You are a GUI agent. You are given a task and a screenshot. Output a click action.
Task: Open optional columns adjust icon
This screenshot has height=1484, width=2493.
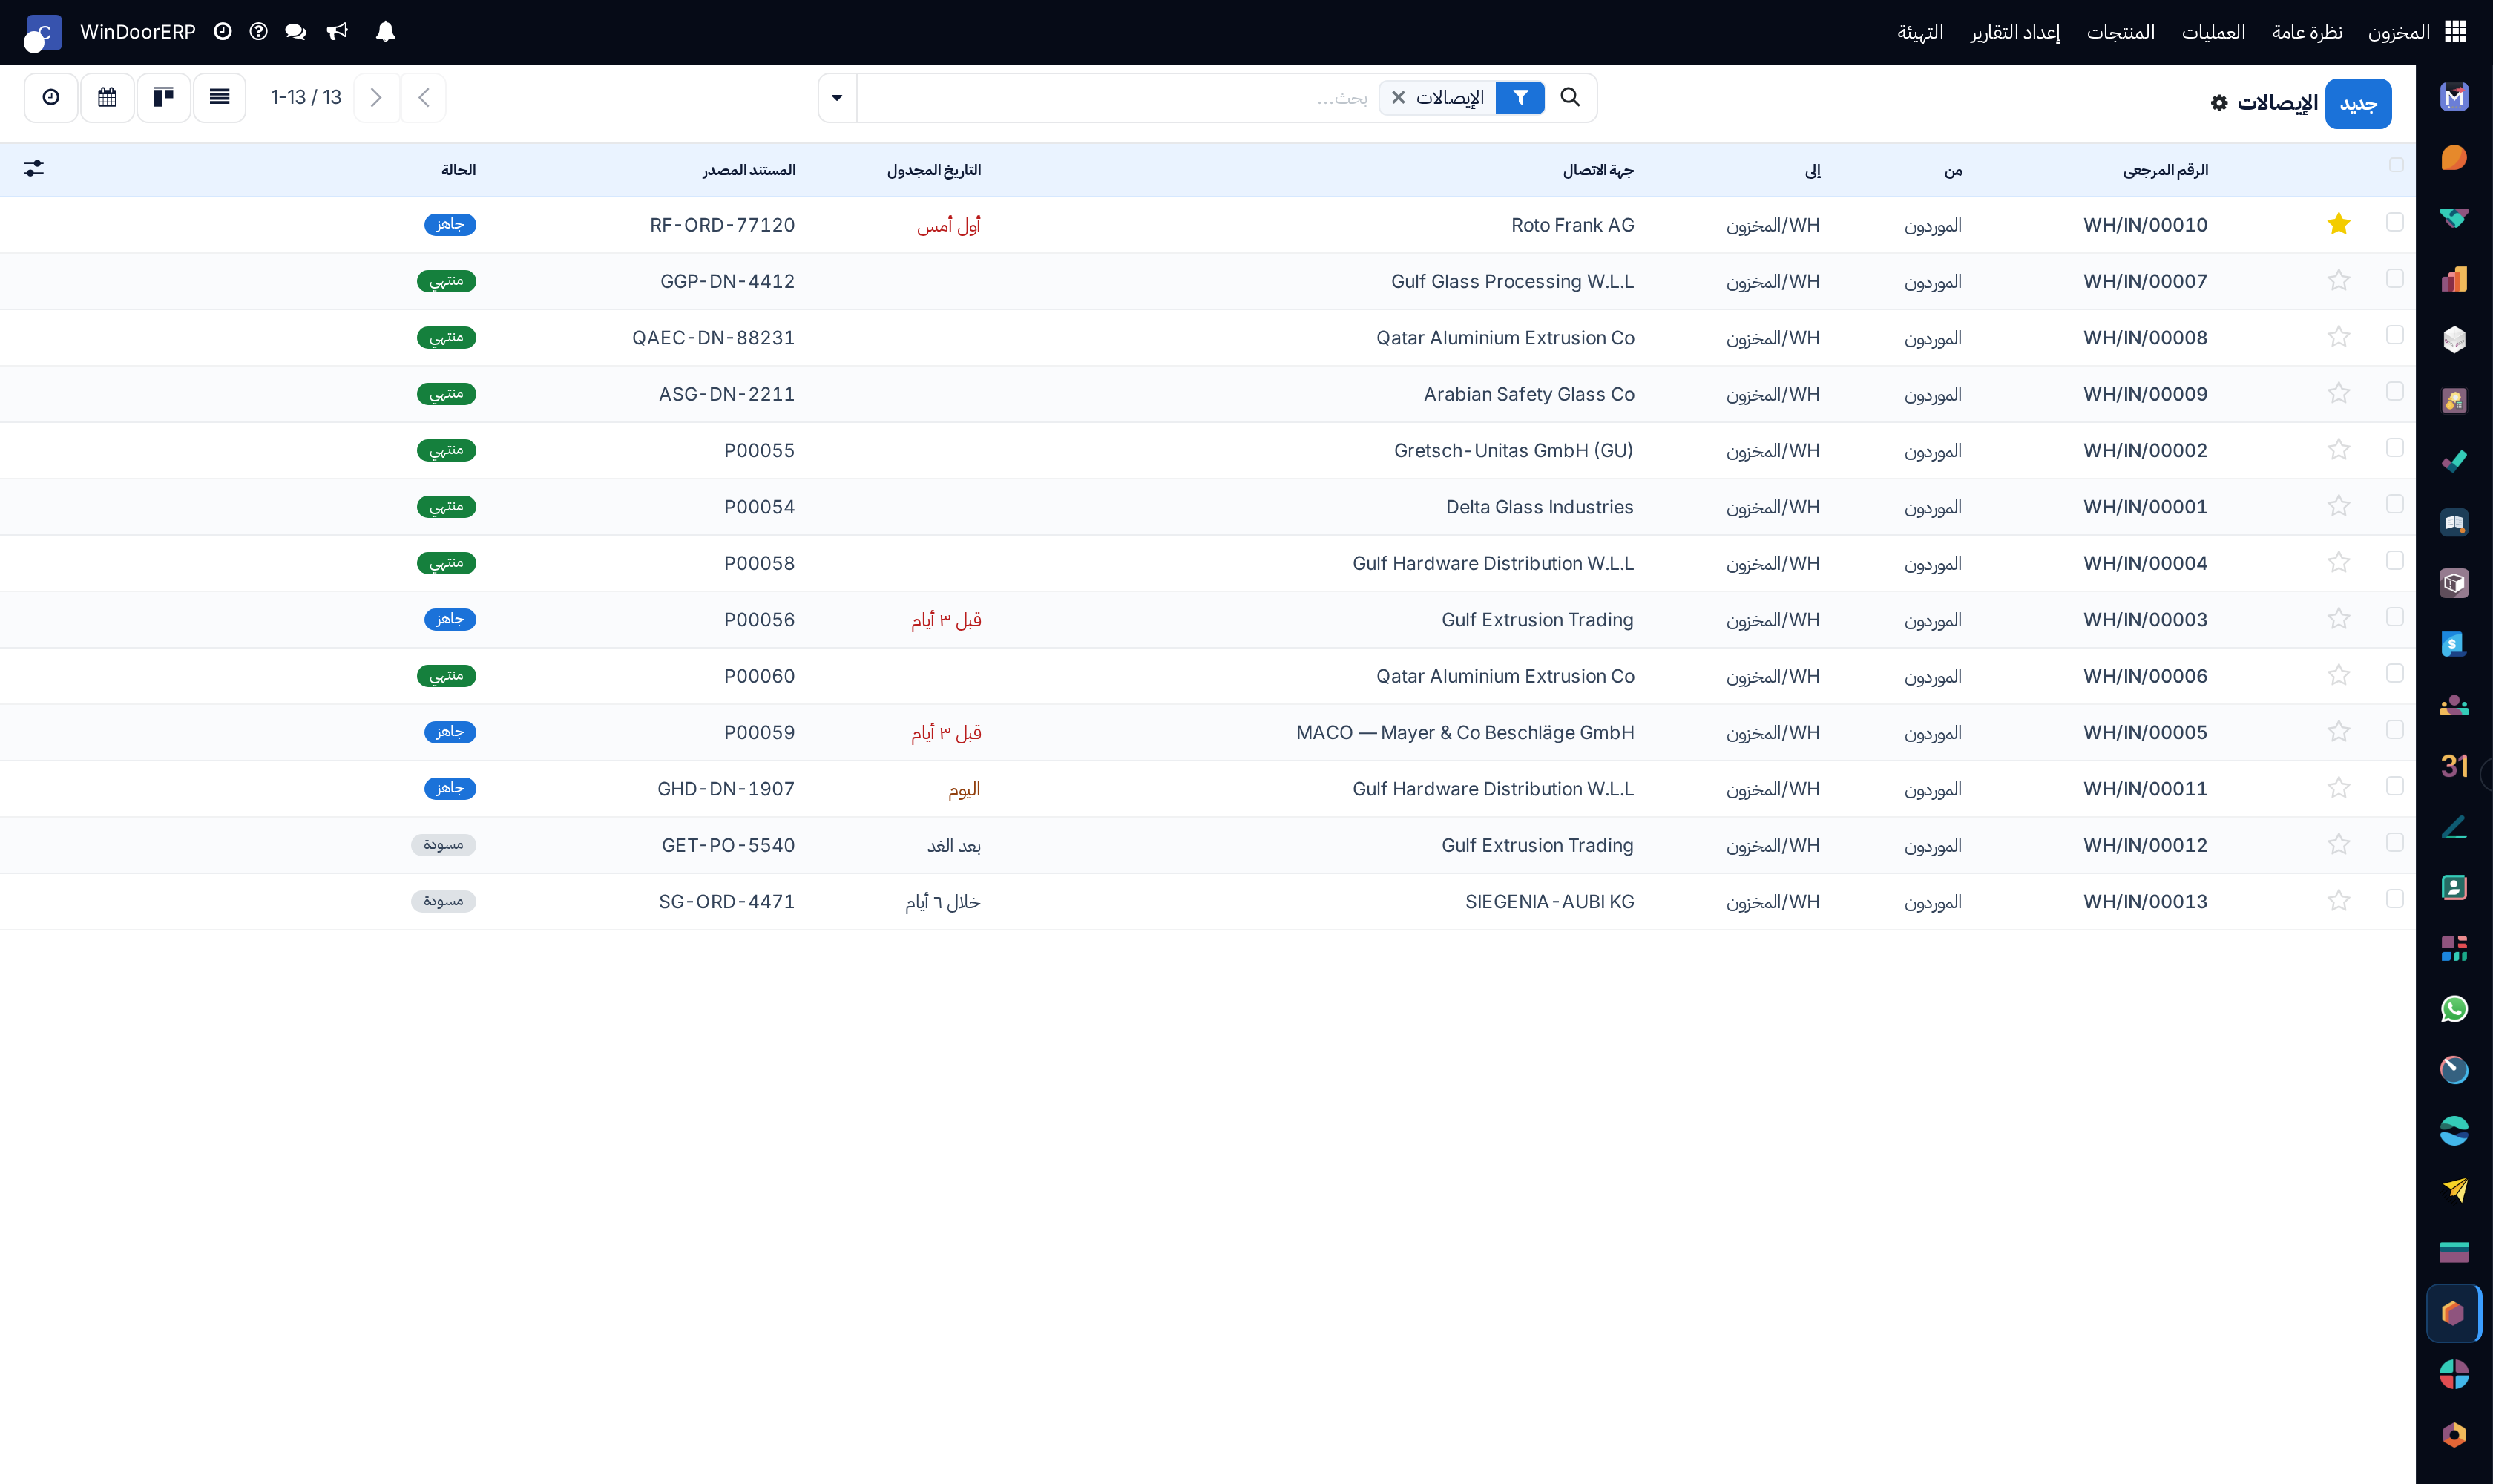click(34, 169)
